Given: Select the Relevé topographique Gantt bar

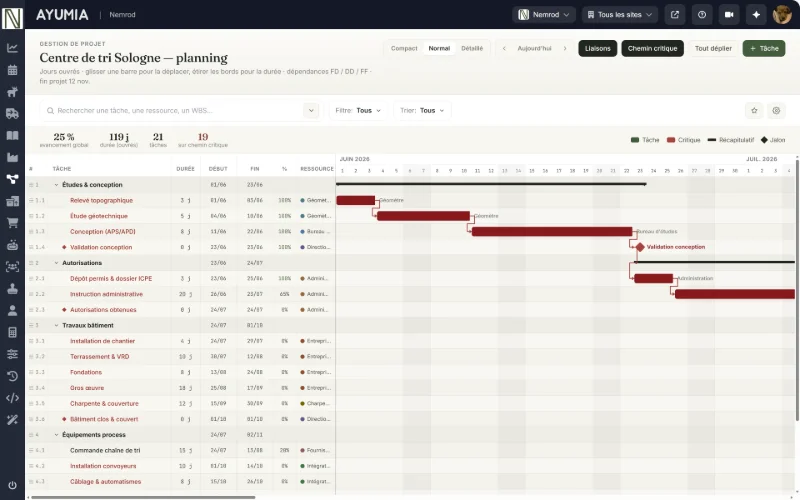Looking at the screenshot, I should [x=356, y=201].
